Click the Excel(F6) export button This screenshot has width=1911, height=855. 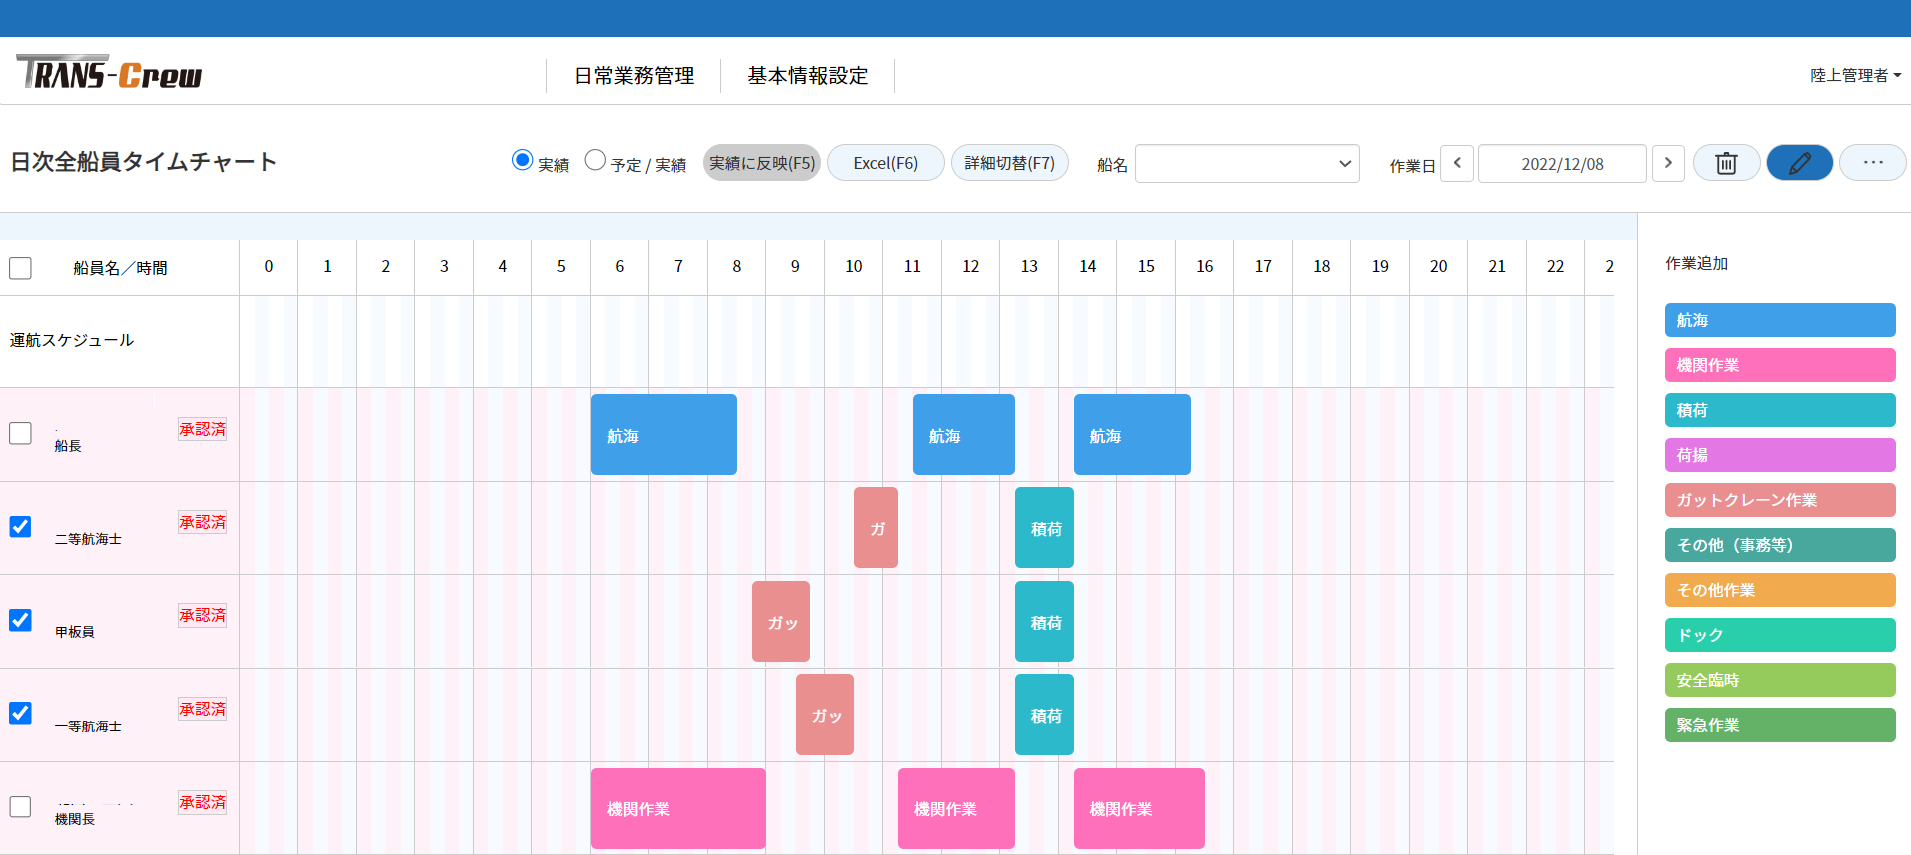[x=886, y=163]
